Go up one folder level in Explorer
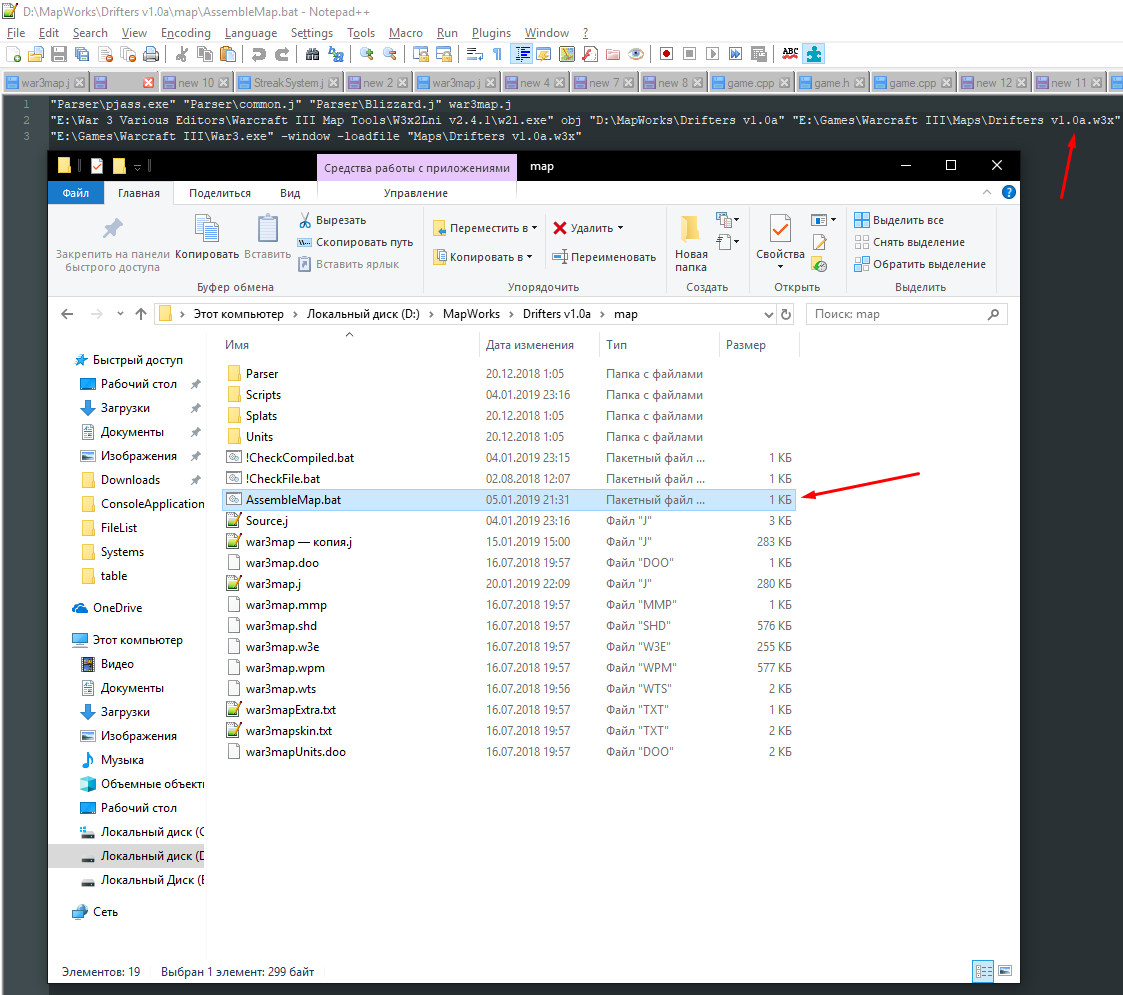This screenshot has width=1123, height=995. click(x=141, y=314)
